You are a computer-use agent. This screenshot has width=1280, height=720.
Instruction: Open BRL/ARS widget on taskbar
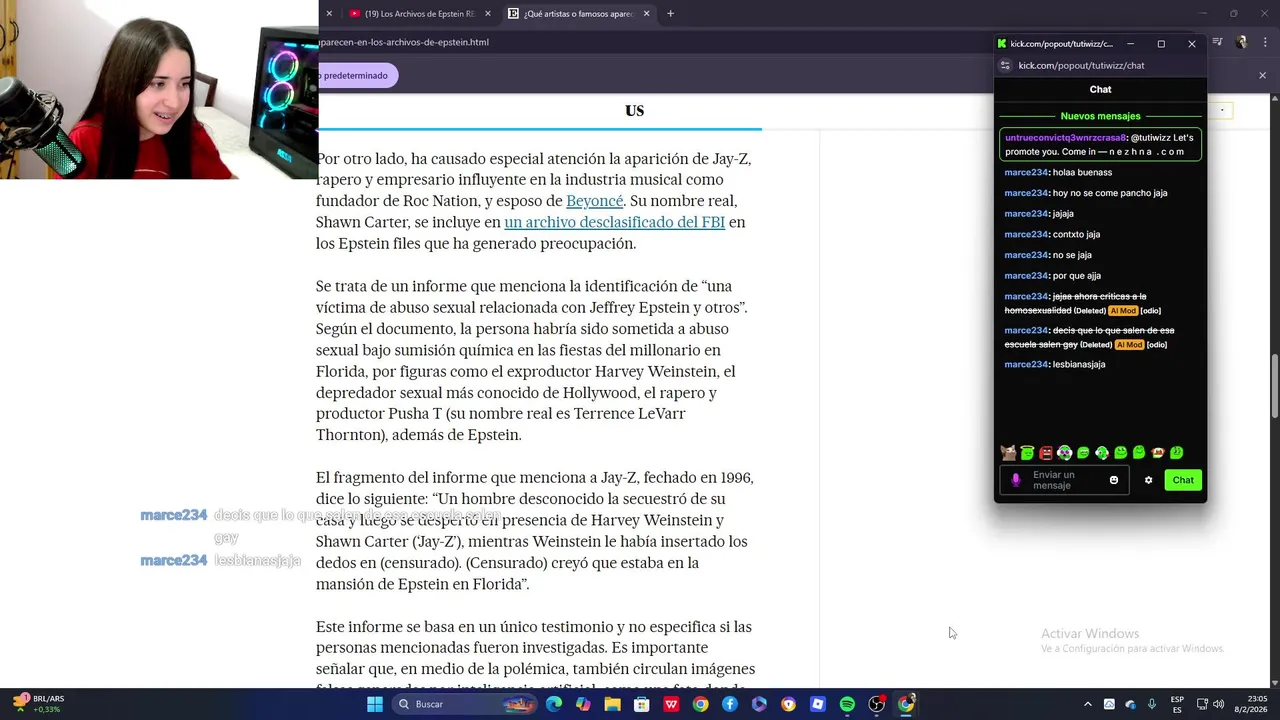(x=36, y=704)
